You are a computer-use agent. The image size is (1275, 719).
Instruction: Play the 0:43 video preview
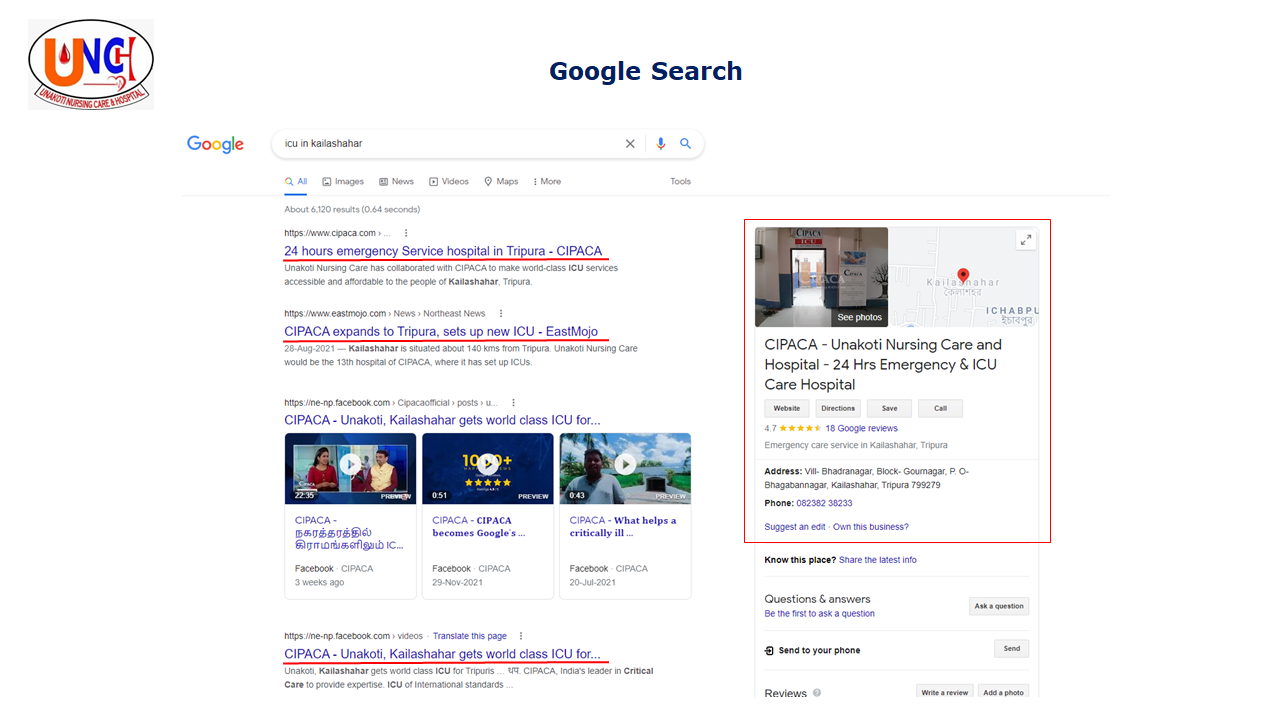(625, 465)
